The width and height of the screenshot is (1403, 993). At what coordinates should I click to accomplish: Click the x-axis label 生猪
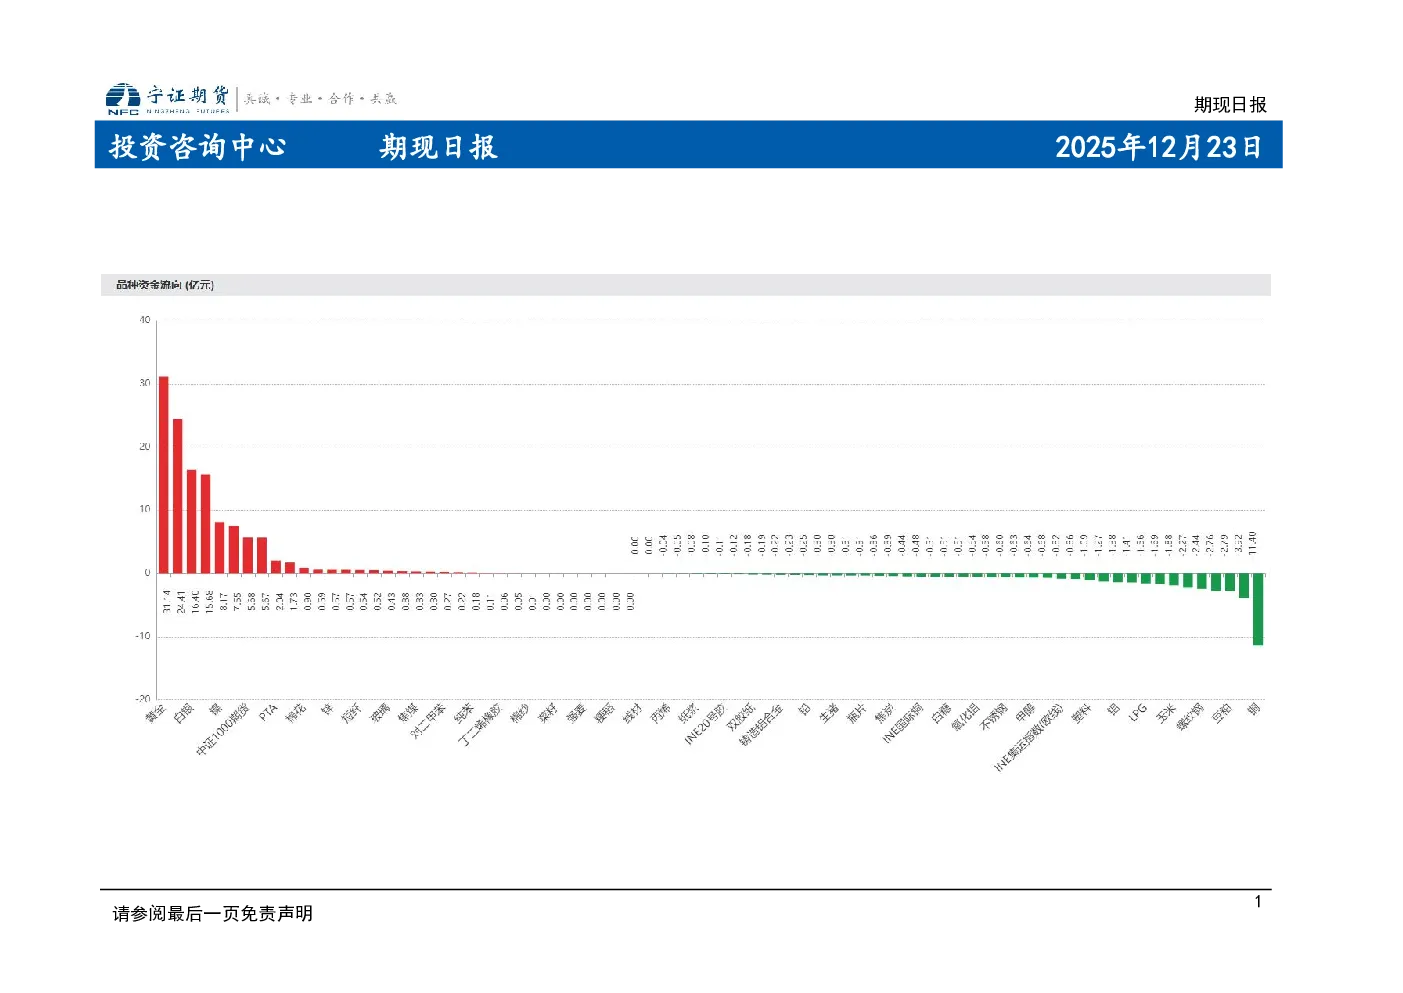click(828, 714)
